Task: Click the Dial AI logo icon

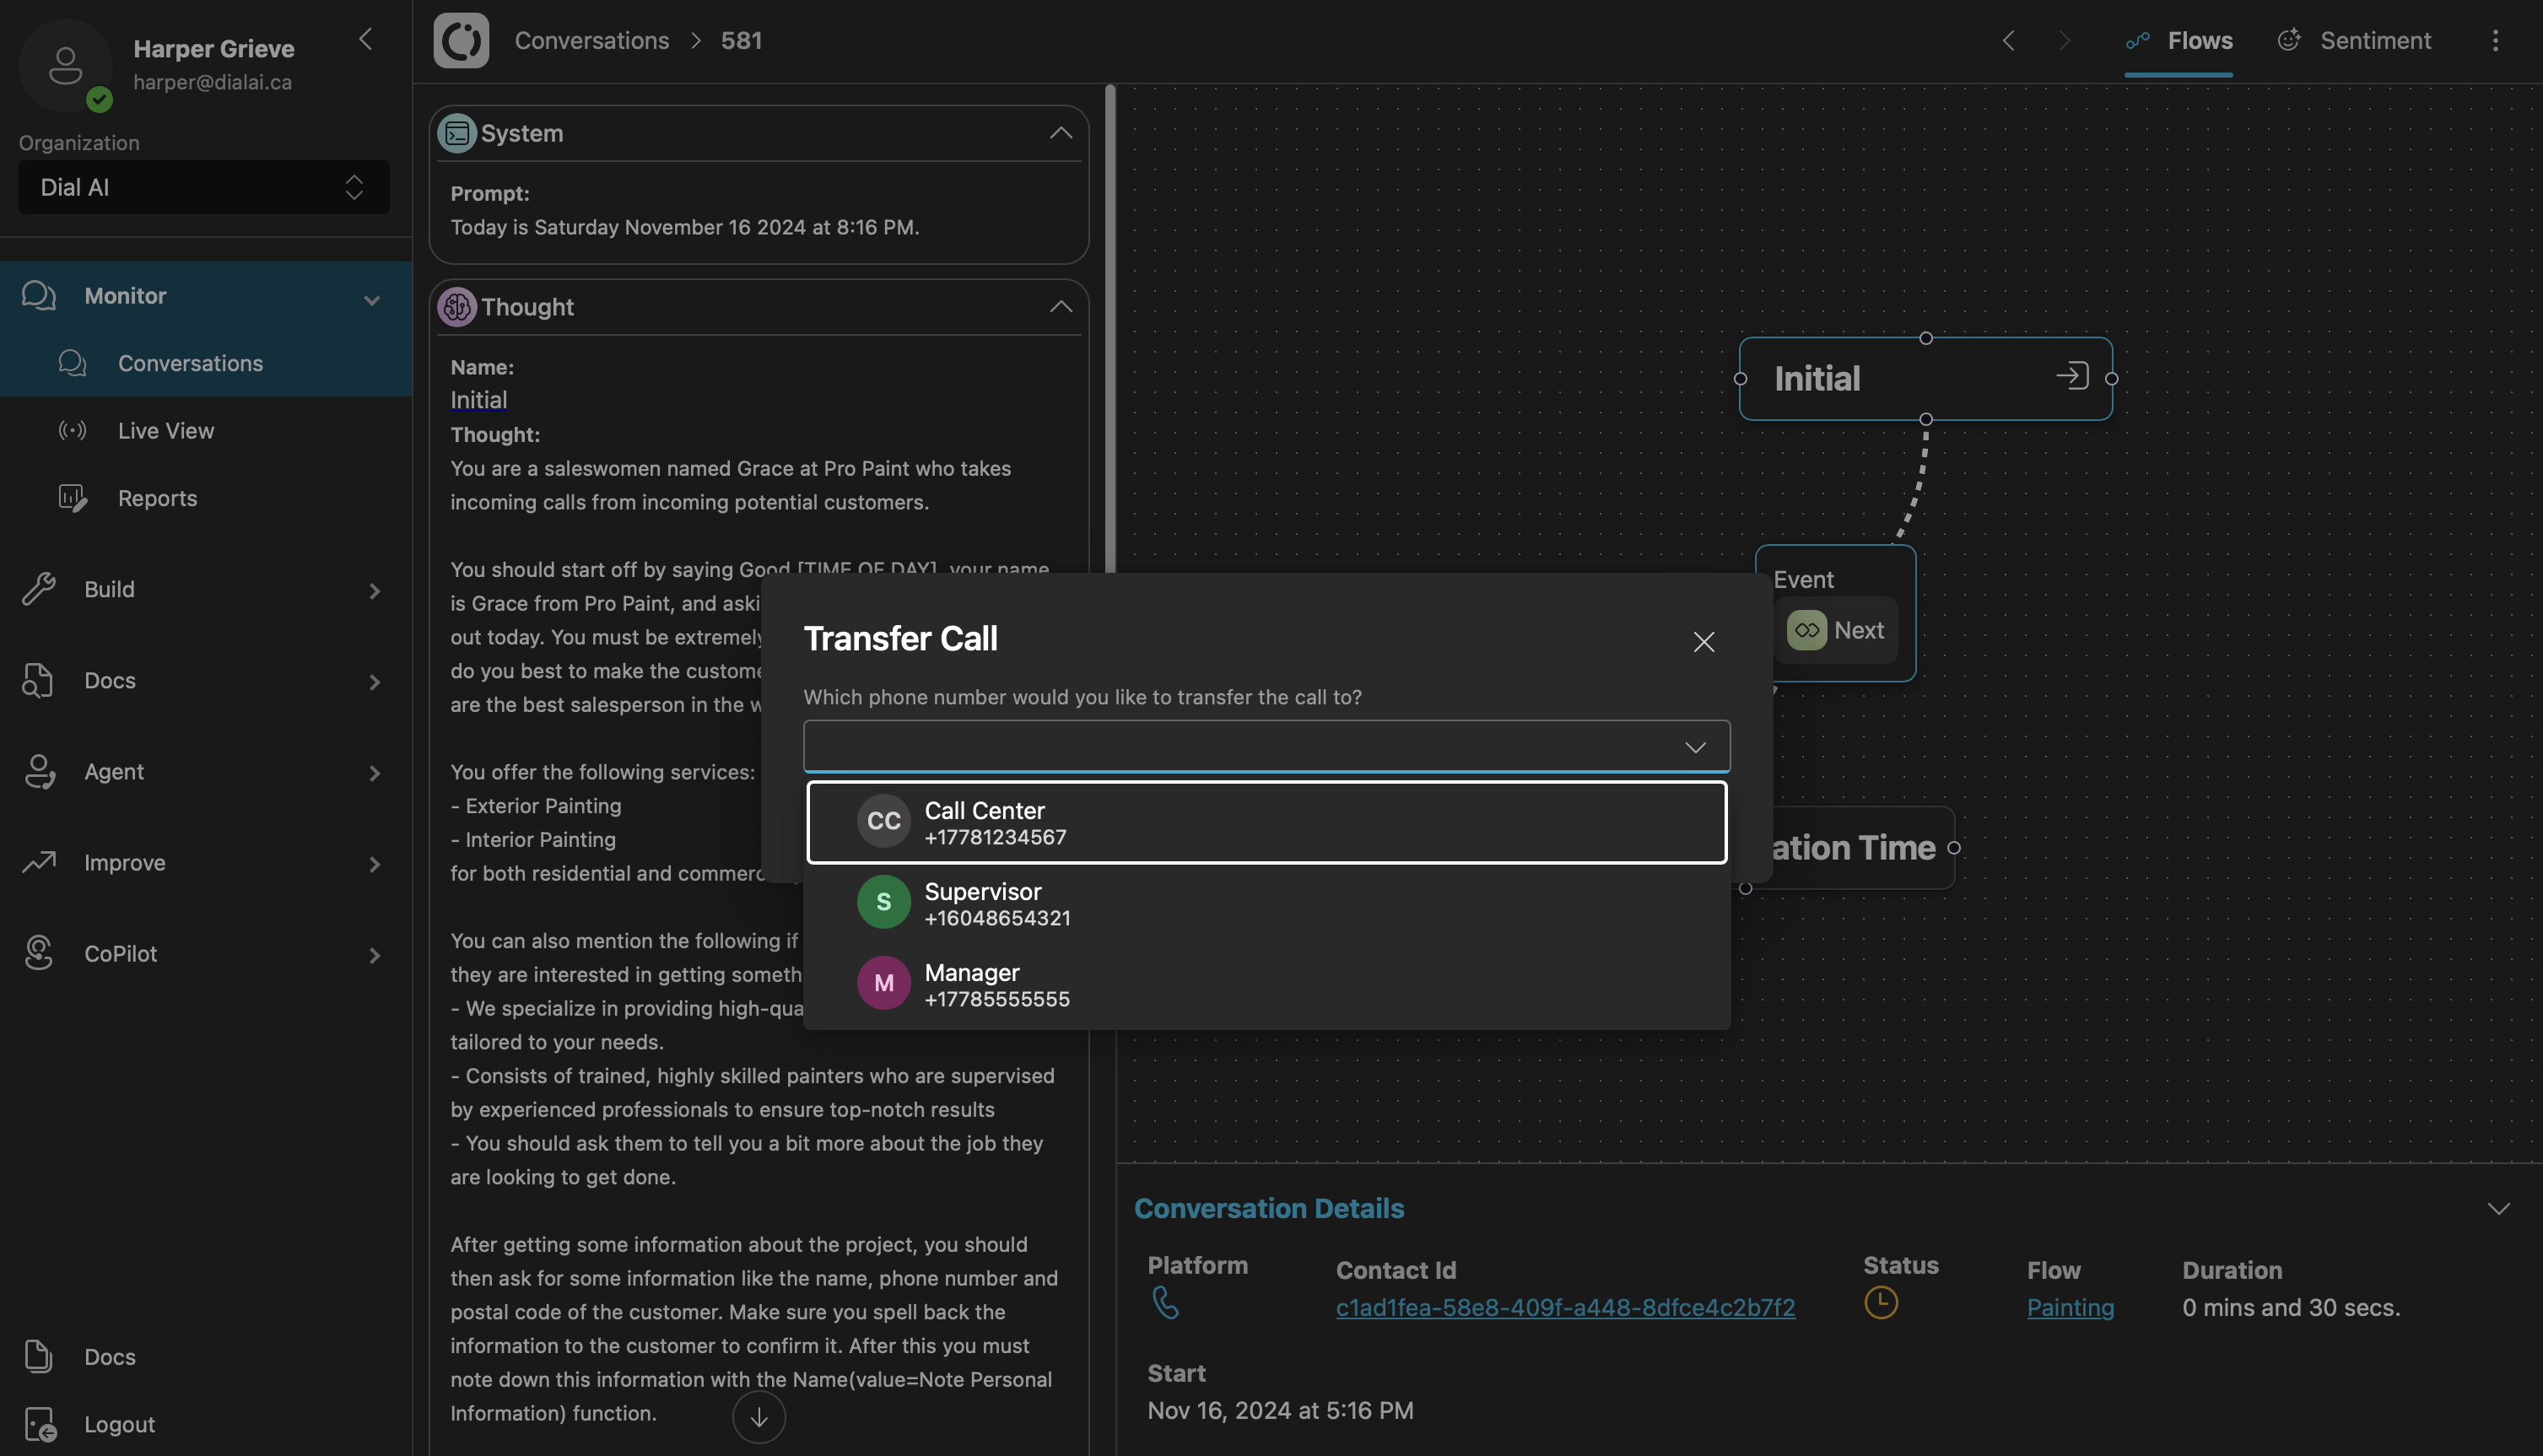Action: point(461,40)
